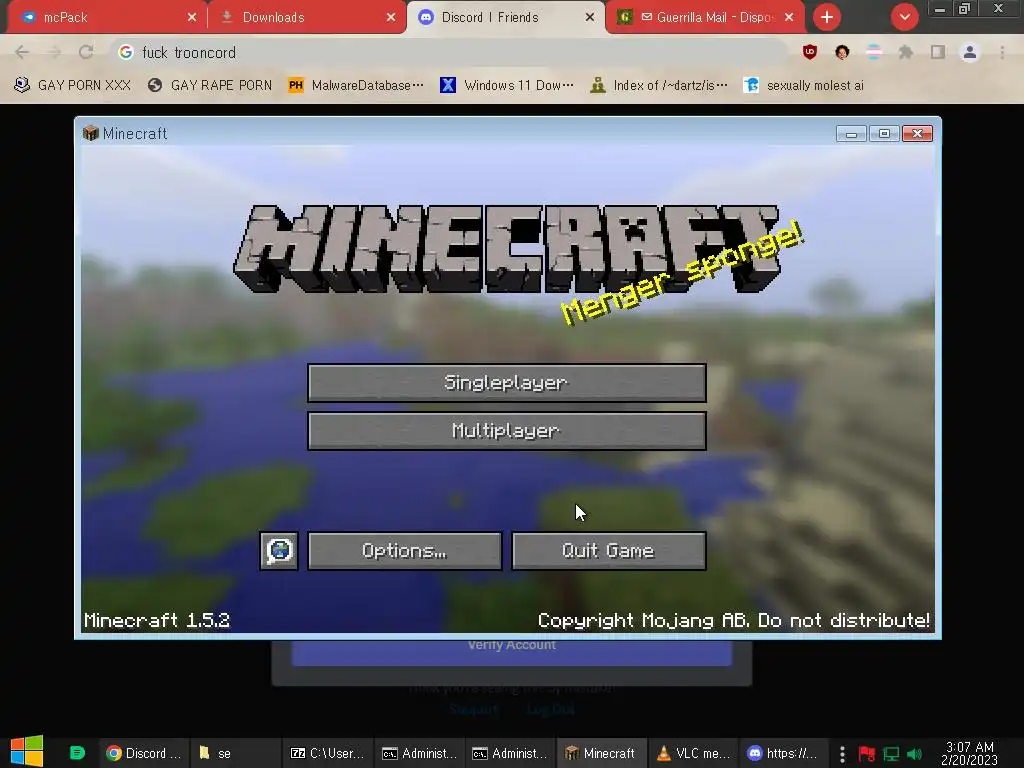Switch to VLC media player taskbar item
This screenshot has height=768, width=1024.
pos(692,753)
